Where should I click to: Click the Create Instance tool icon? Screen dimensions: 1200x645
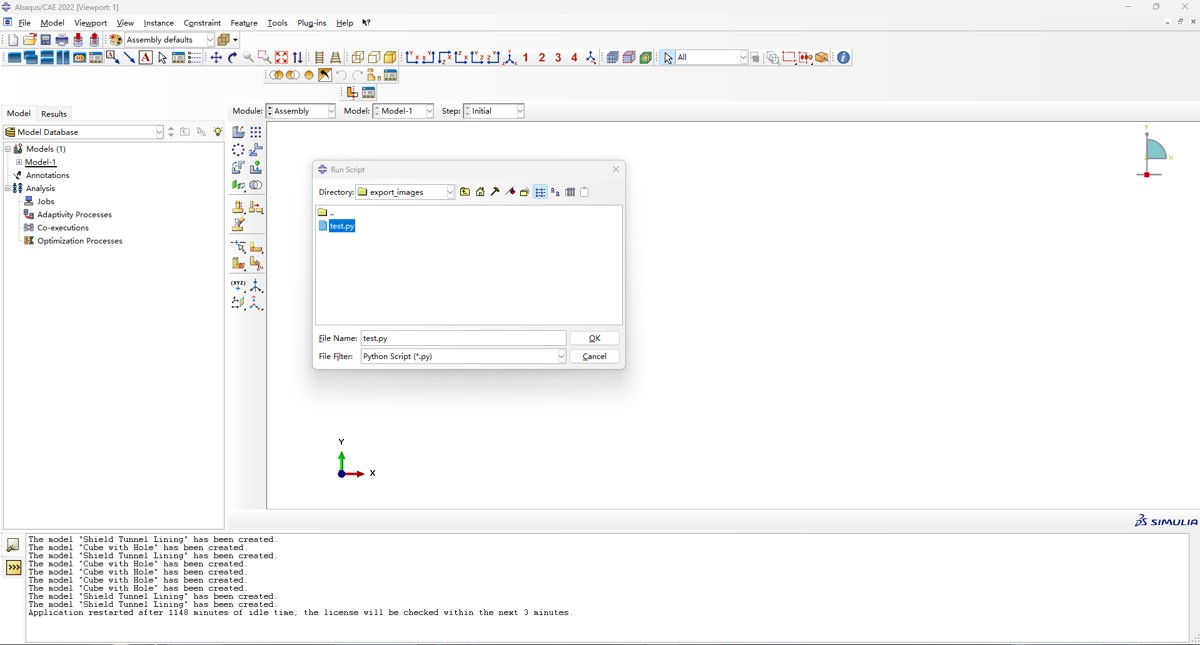click(x=238, y=132)
